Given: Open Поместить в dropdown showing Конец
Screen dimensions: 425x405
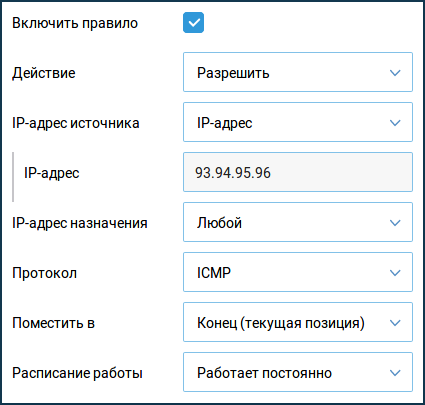Looking at the screenshot, I should tap(298, 322).
